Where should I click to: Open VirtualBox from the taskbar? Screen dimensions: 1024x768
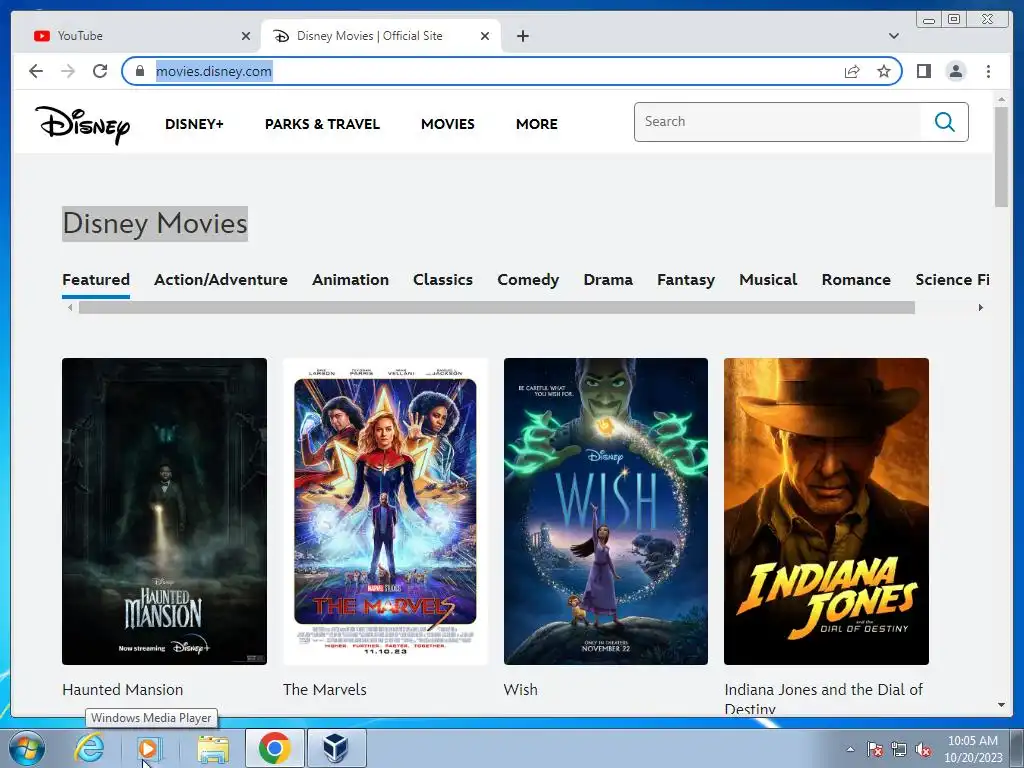coord(336,748)
